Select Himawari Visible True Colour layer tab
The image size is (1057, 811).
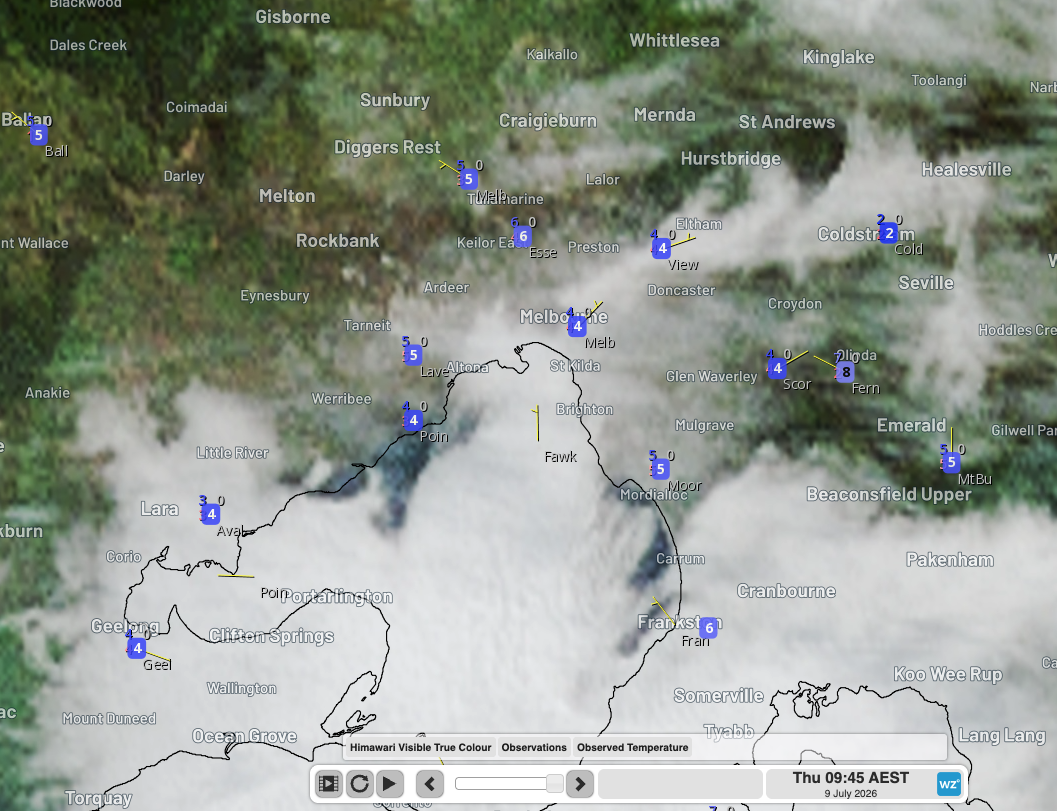click(421, 747)
